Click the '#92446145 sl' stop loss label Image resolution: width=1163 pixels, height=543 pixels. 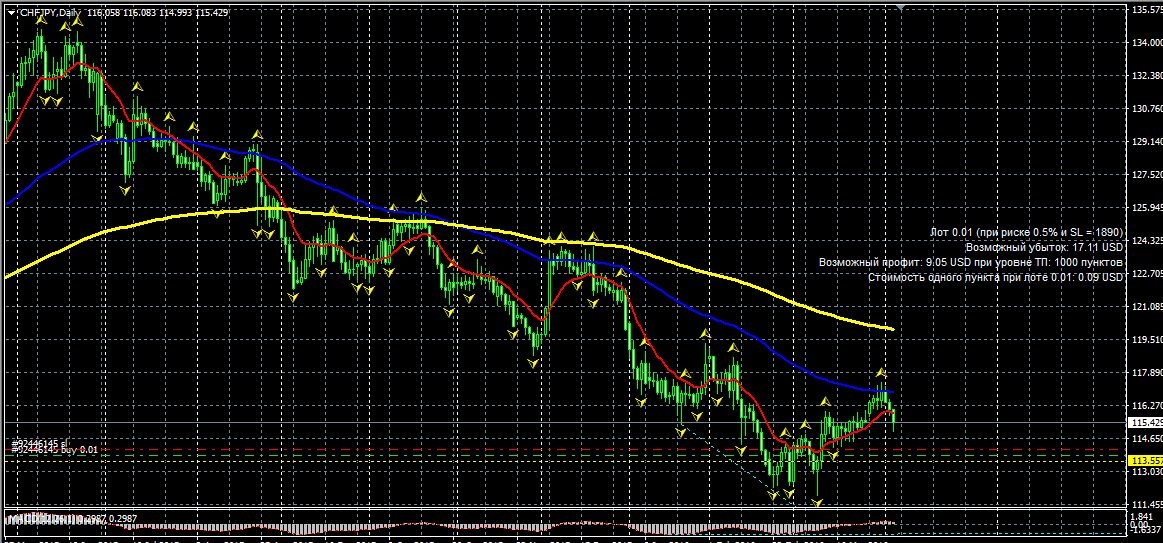coord(40,444)
